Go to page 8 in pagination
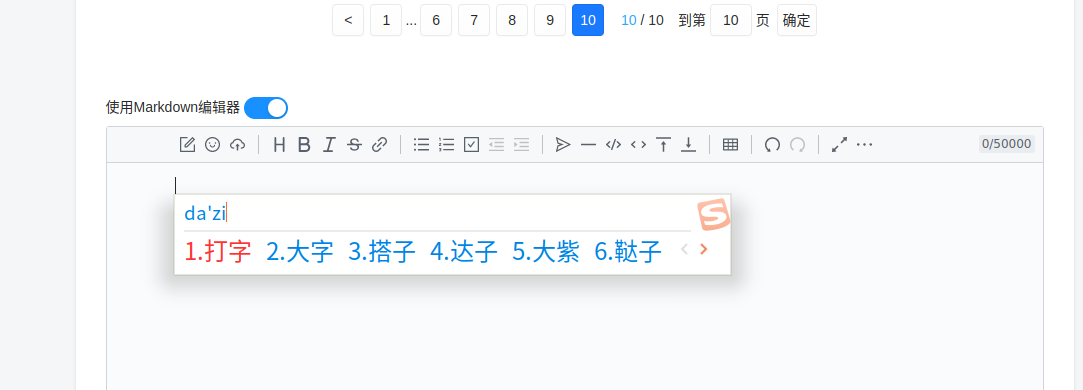The image size is (1083, 390). pyautogui.click(x=512, y=20)
